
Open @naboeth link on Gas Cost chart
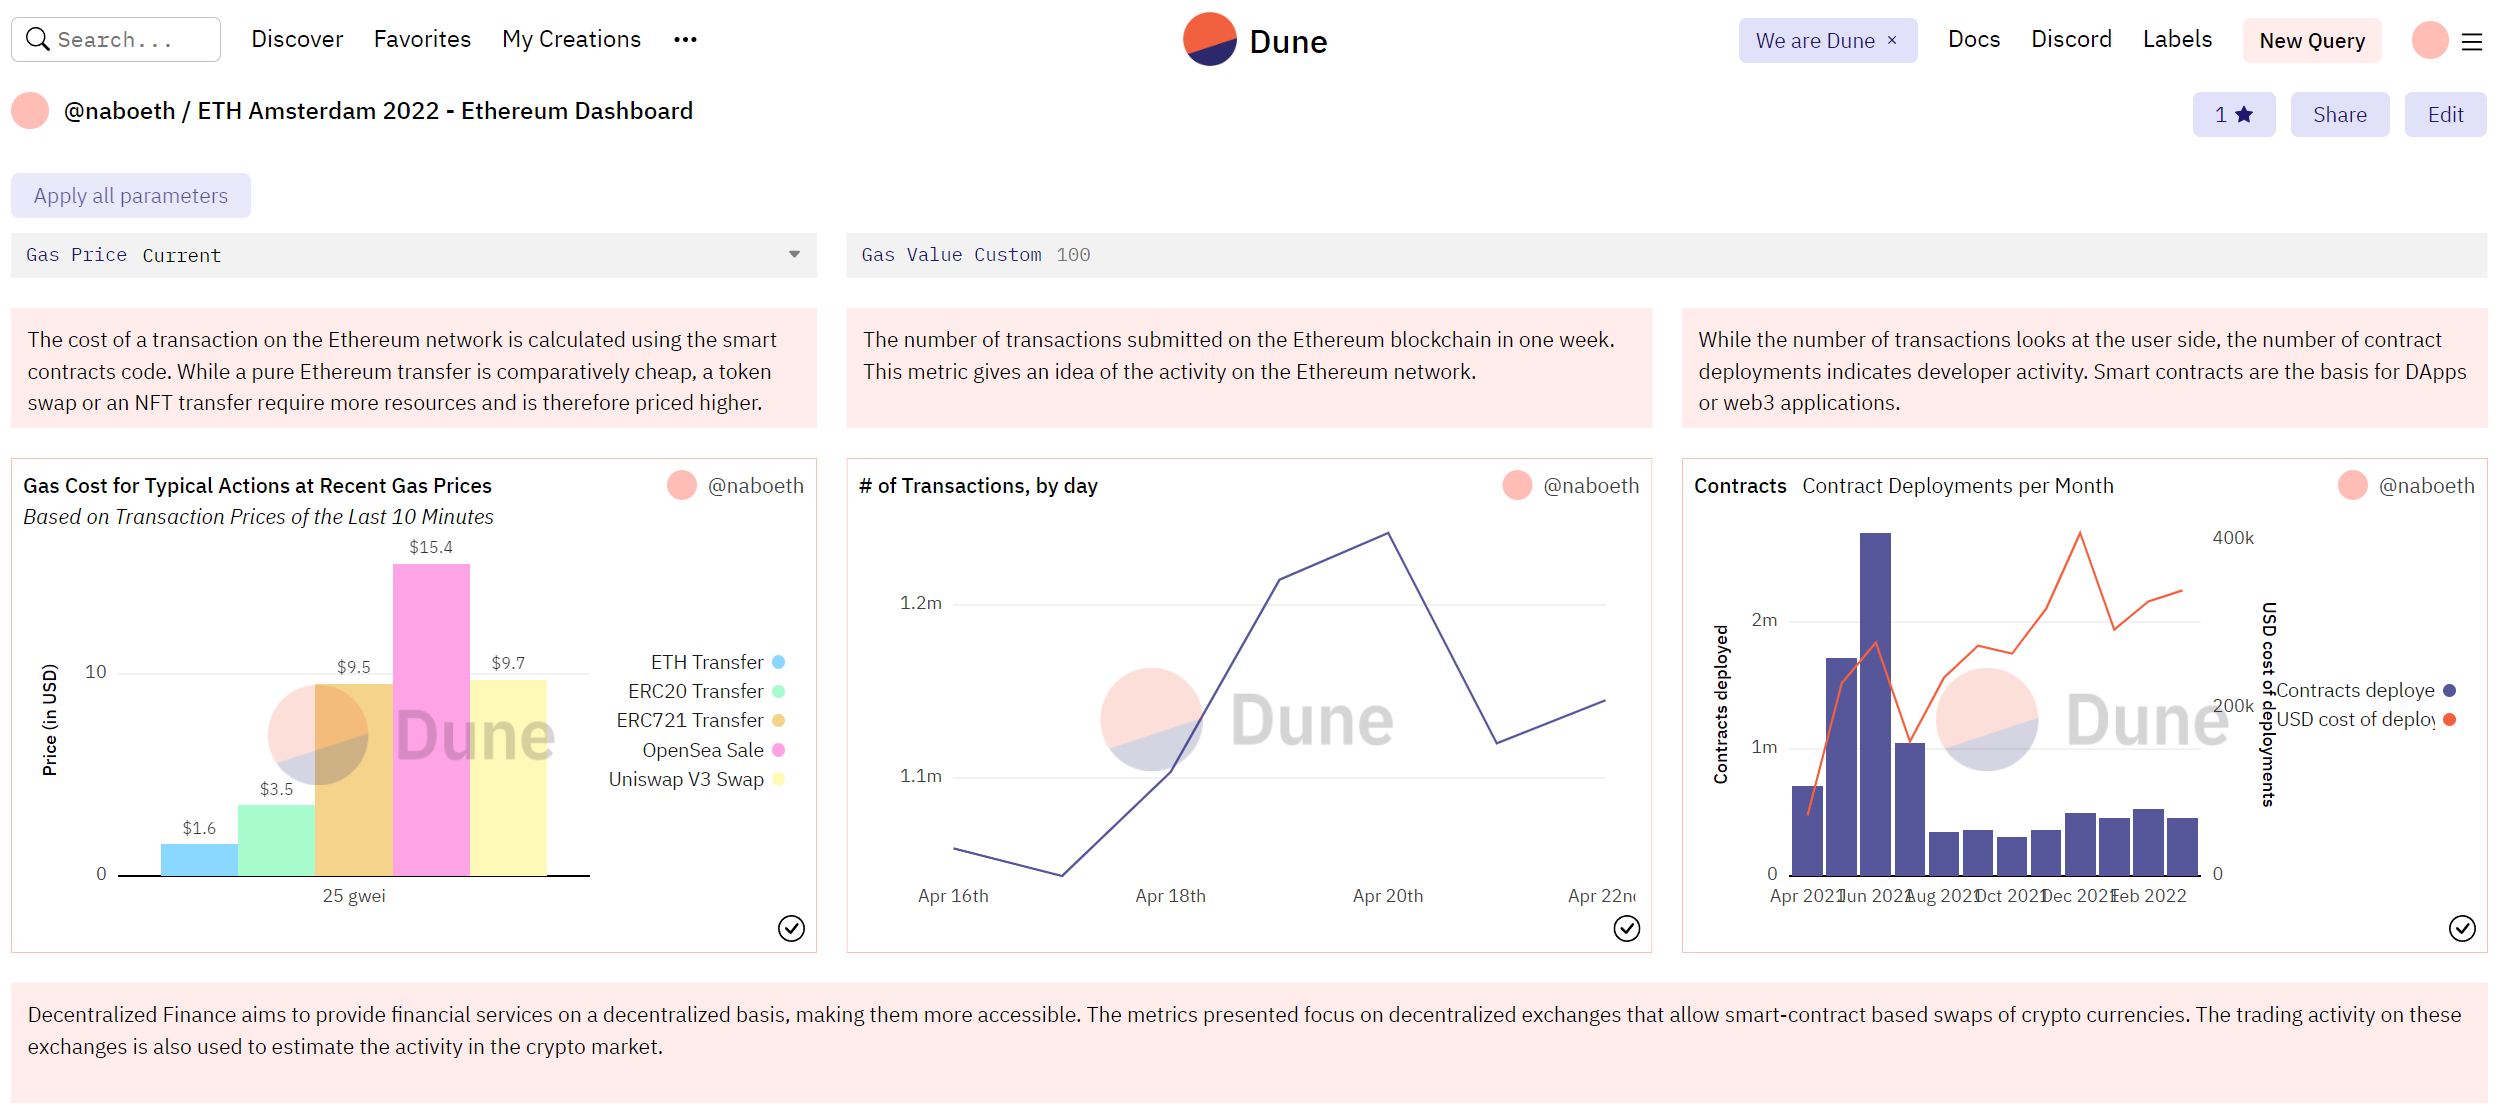(x=756, y=485)
